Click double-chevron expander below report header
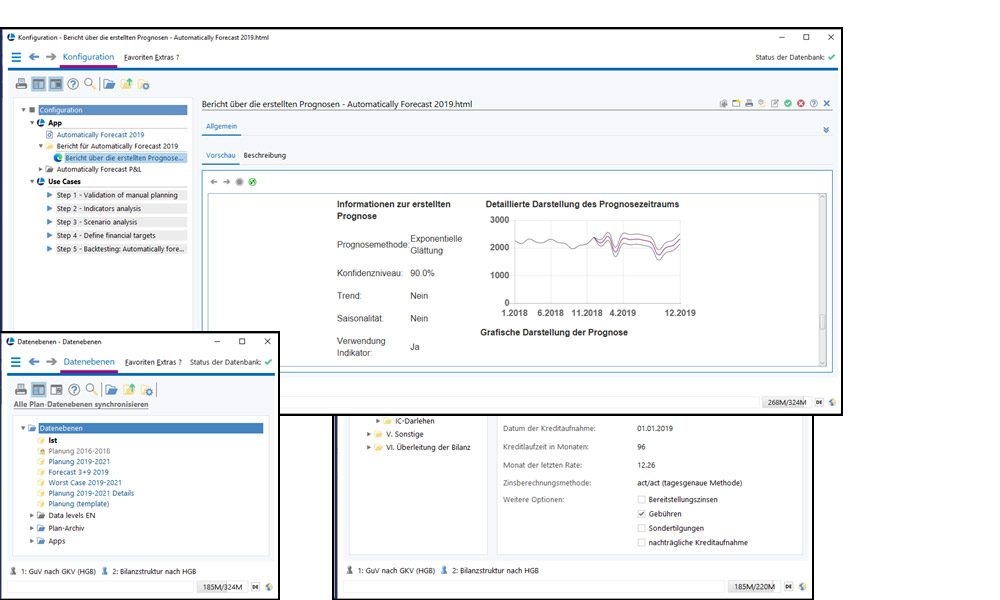The image size is (1000, 600). tap(826, 130)
